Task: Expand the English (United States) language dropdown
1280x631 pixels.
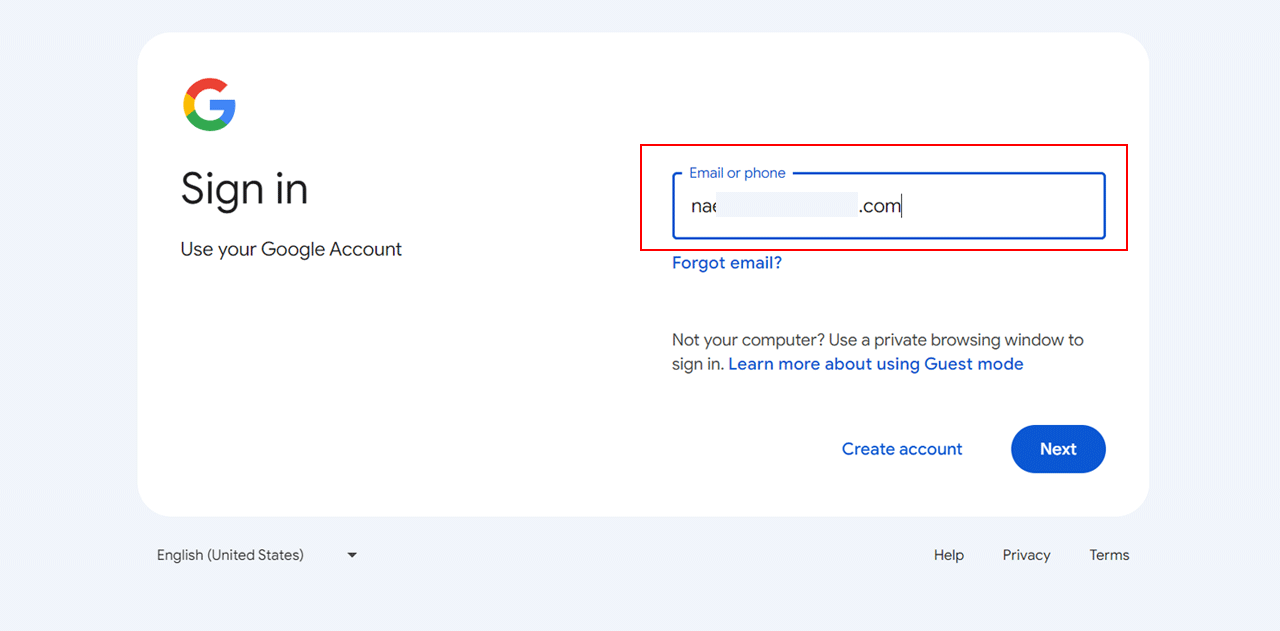Action: pos(257,555)
